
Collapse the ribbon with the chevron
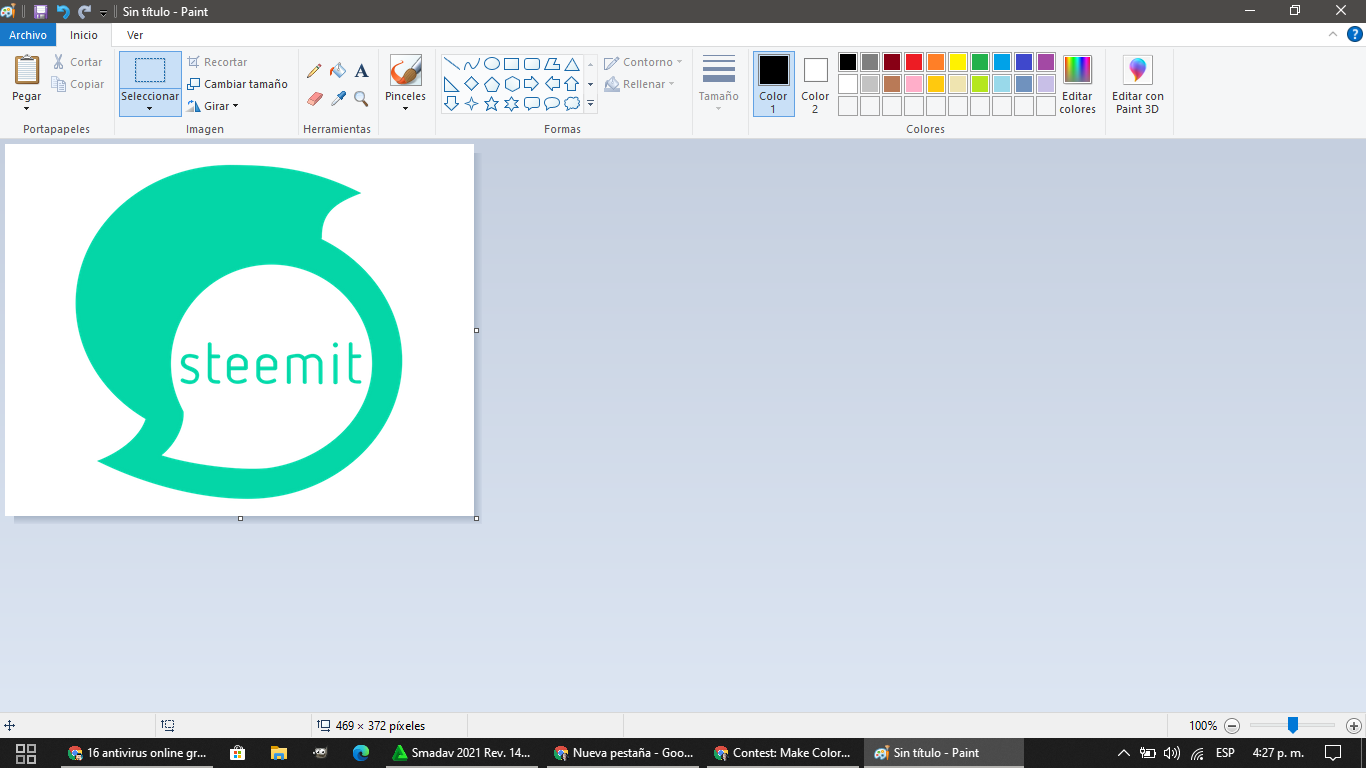1332,34
